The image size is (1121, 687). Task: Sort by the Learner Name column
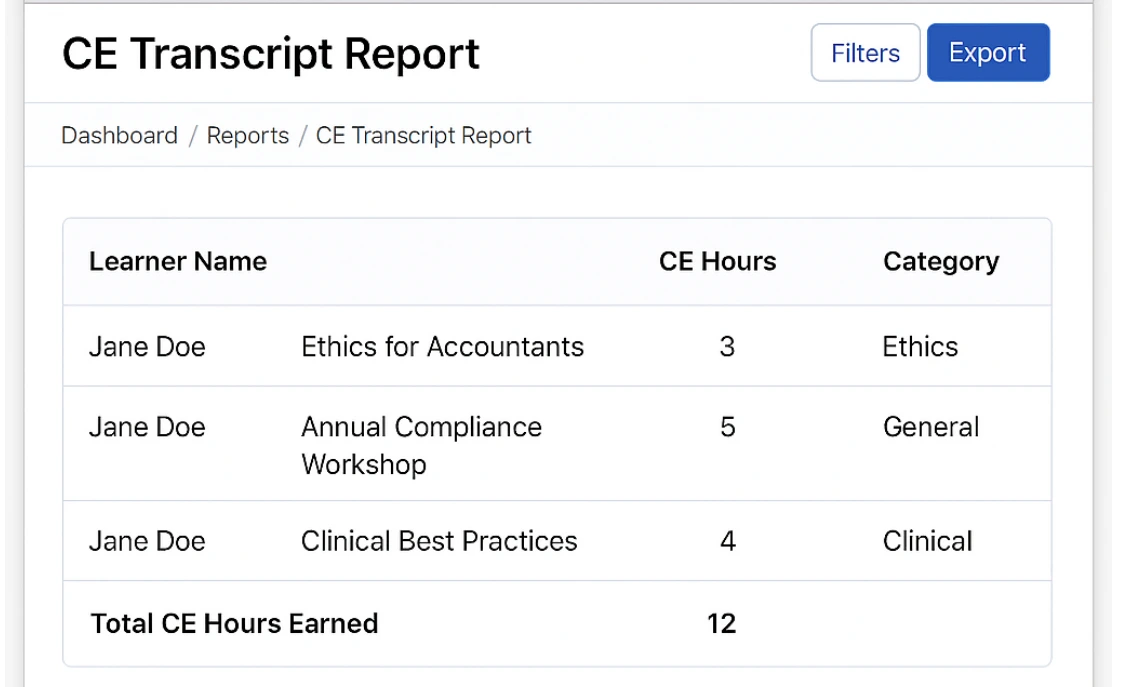click(177, 261)
